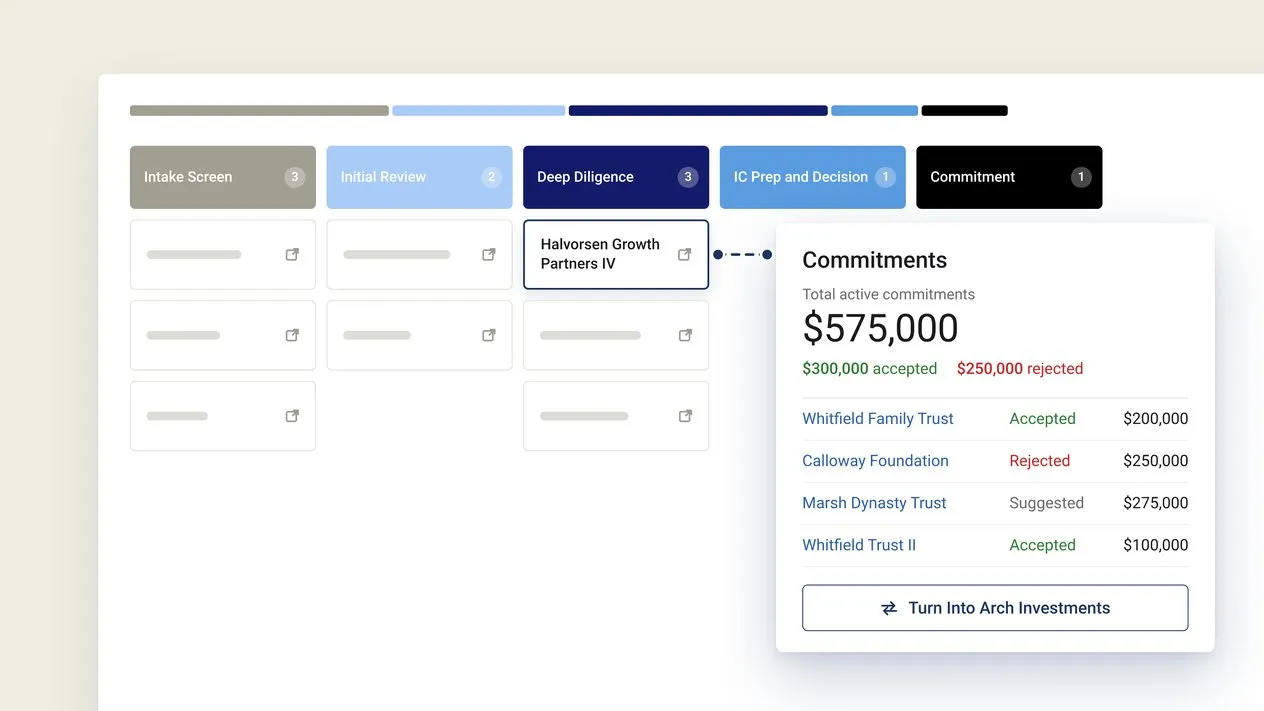Click the black Commitment progress segment
This screenshot has height=711, width=1264.
pos(964,111)
